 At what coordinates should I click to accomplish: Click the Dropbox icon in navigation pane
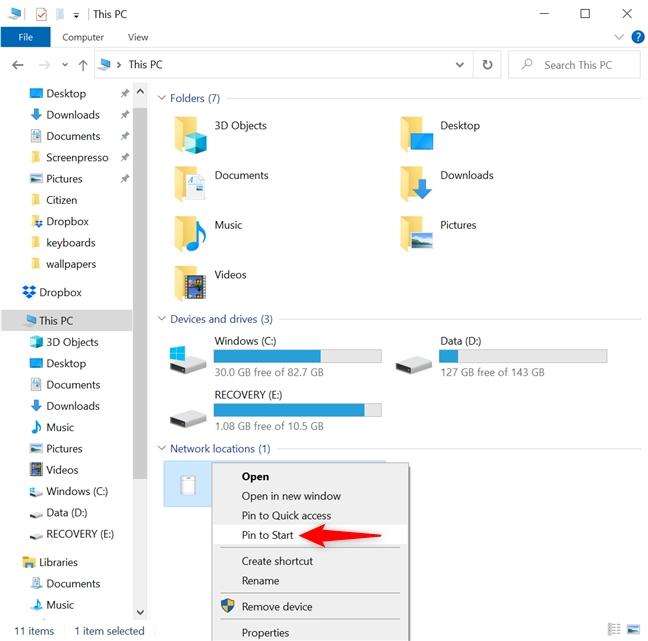click(x=29, y=292)
